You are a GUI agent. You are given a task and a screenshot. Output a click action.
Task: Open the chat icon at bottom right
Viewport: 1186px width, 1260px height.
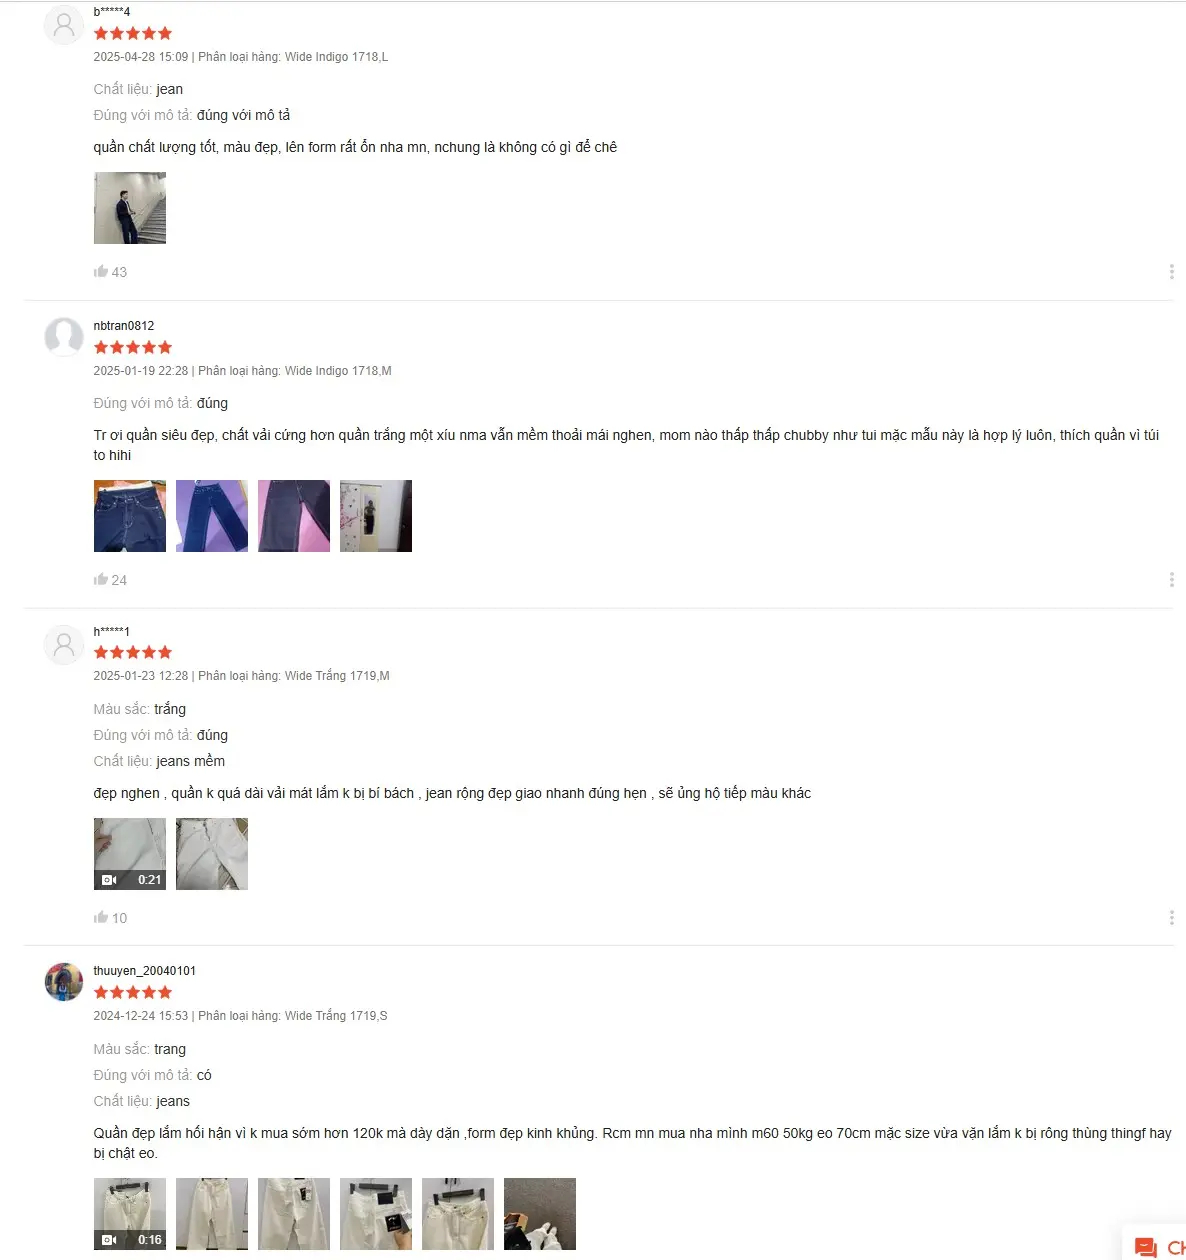[1146, 1247]
